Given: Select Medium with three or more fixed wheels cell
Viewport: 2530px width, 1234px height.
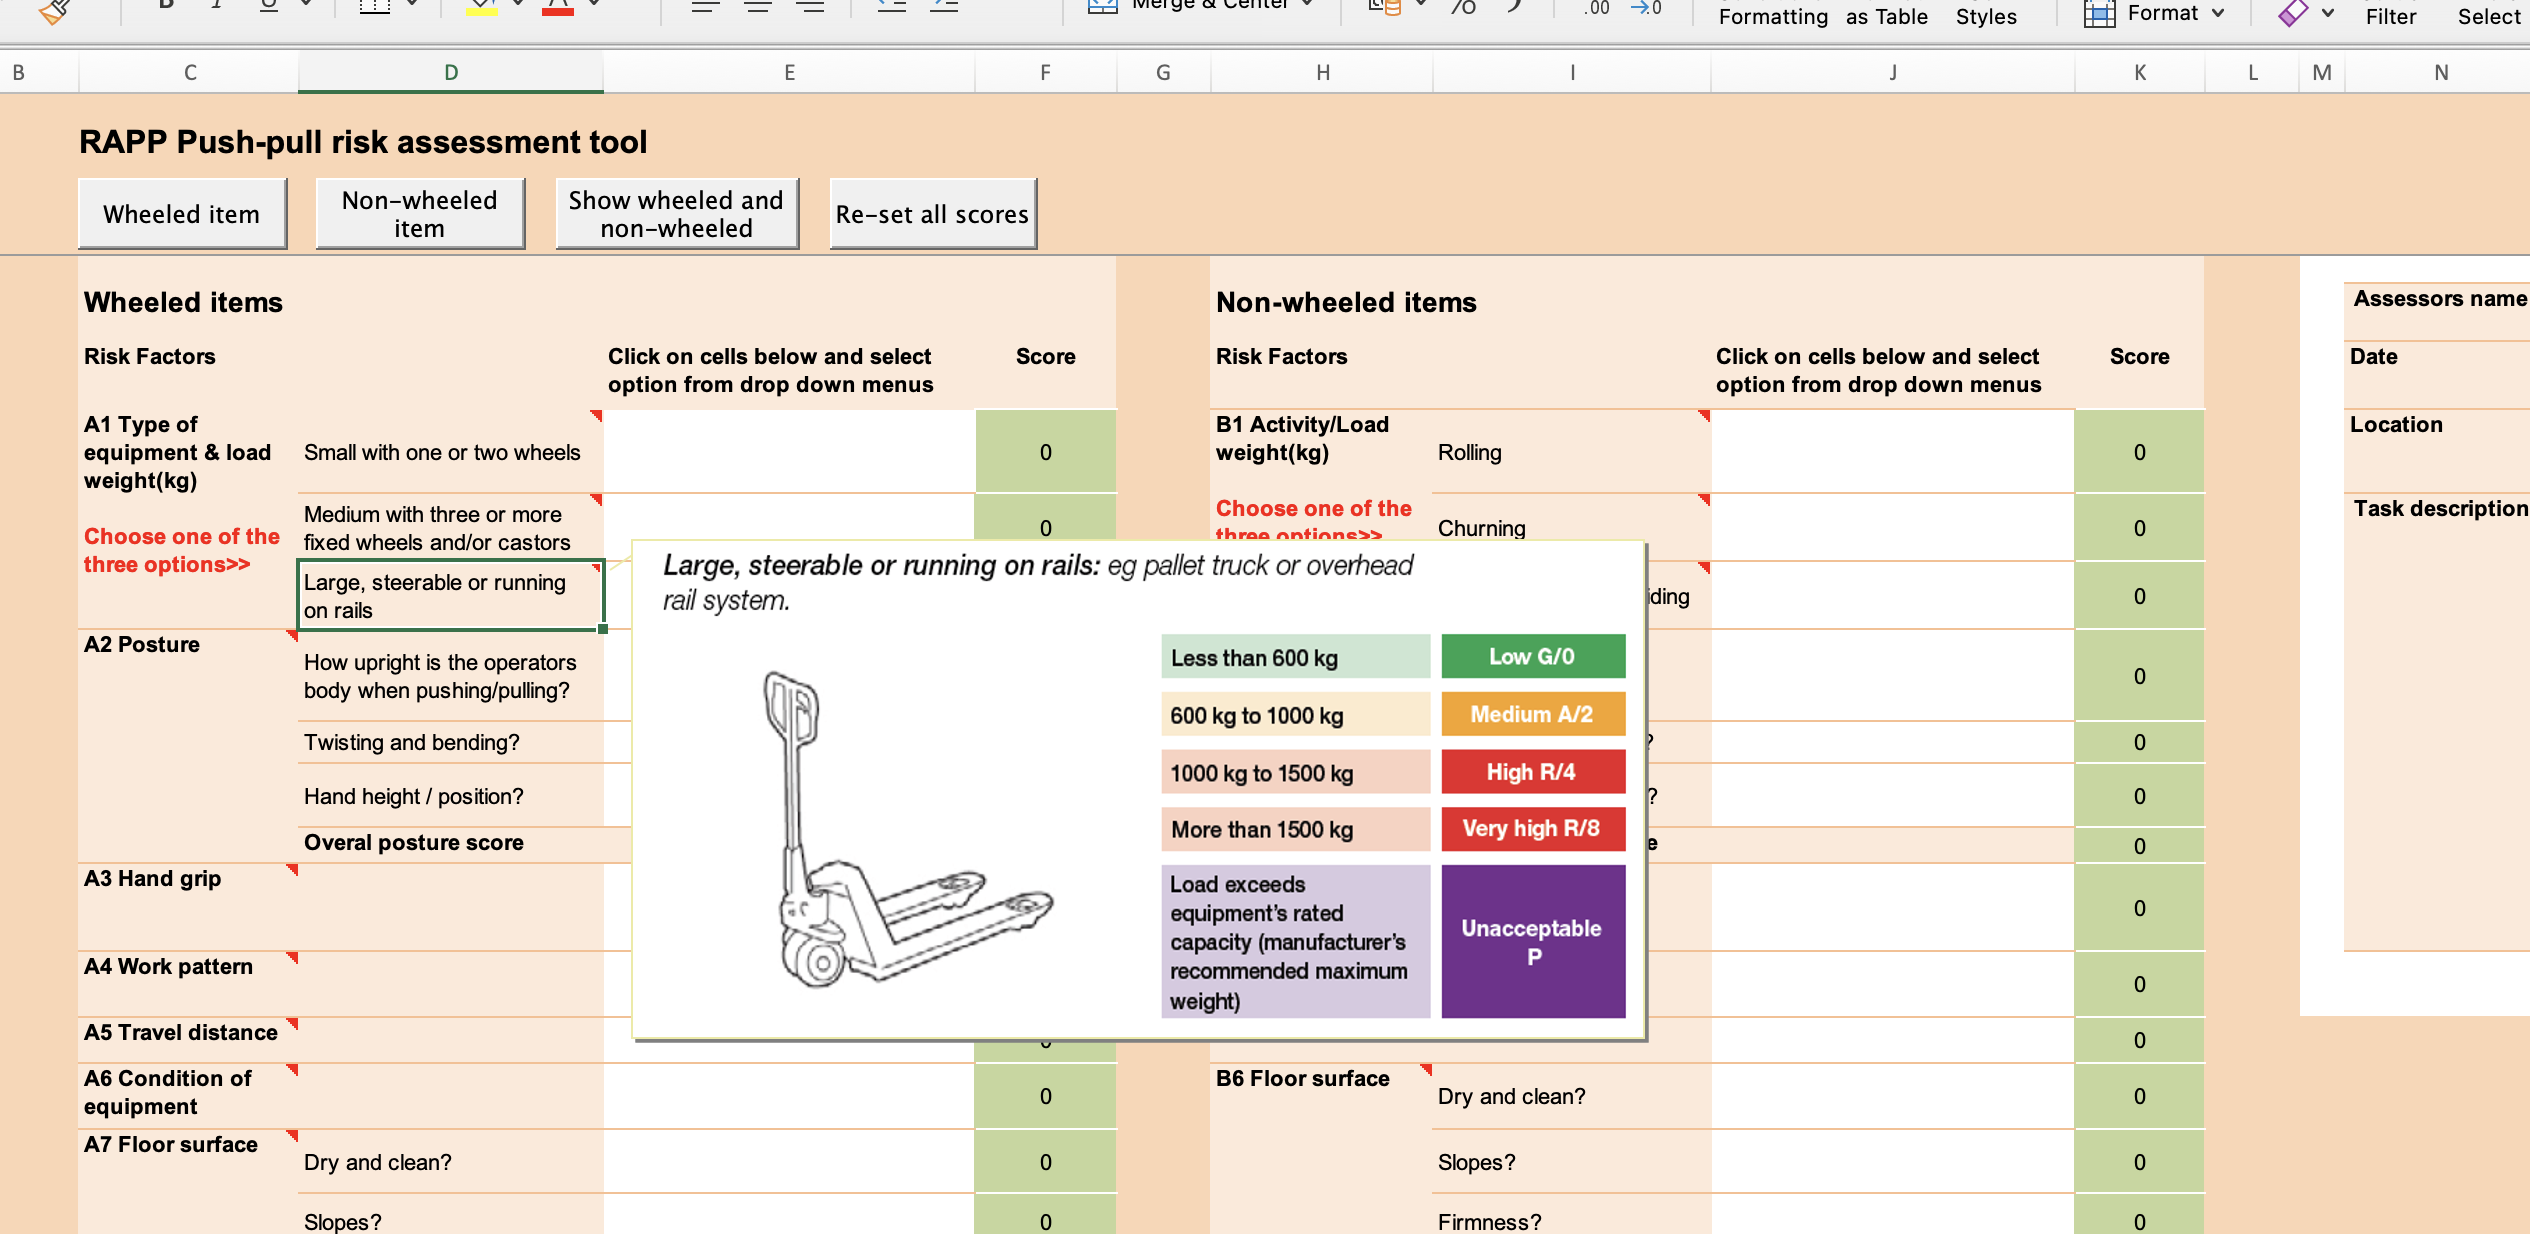Looking at the screenshot, I should pyautogui.click(x=451, y=527).
